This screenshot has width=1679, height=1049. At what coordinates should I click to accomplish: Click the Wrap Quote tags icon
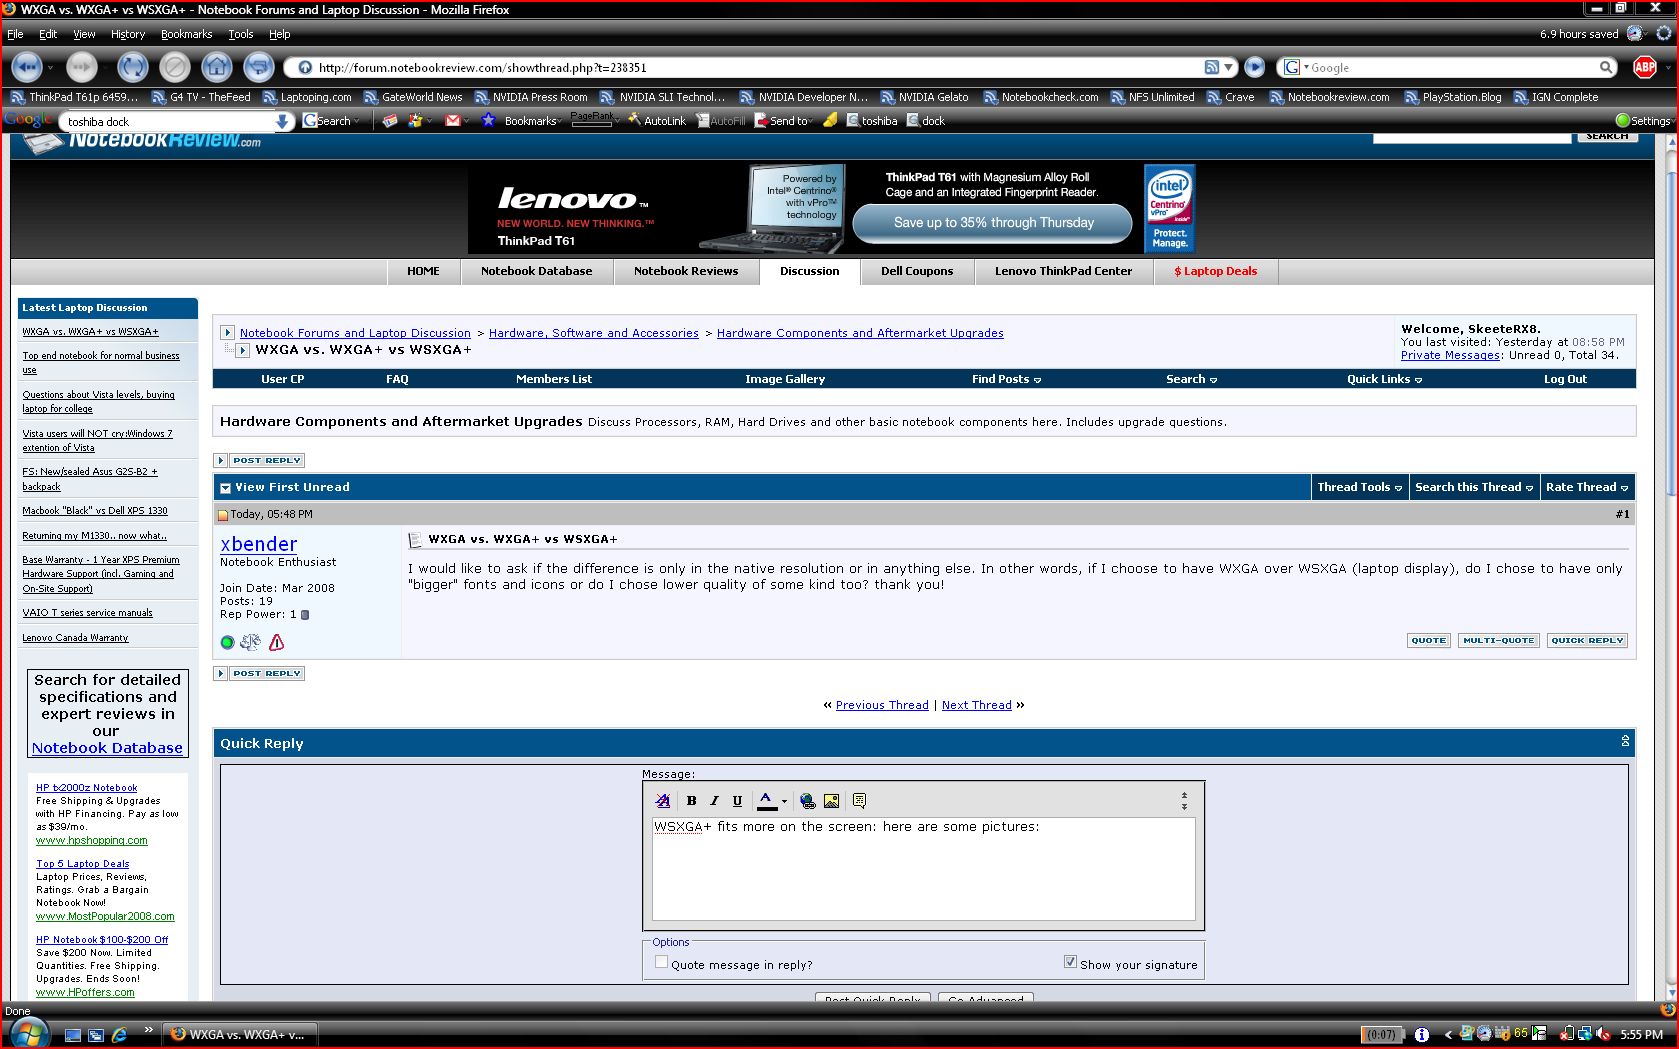859,801
